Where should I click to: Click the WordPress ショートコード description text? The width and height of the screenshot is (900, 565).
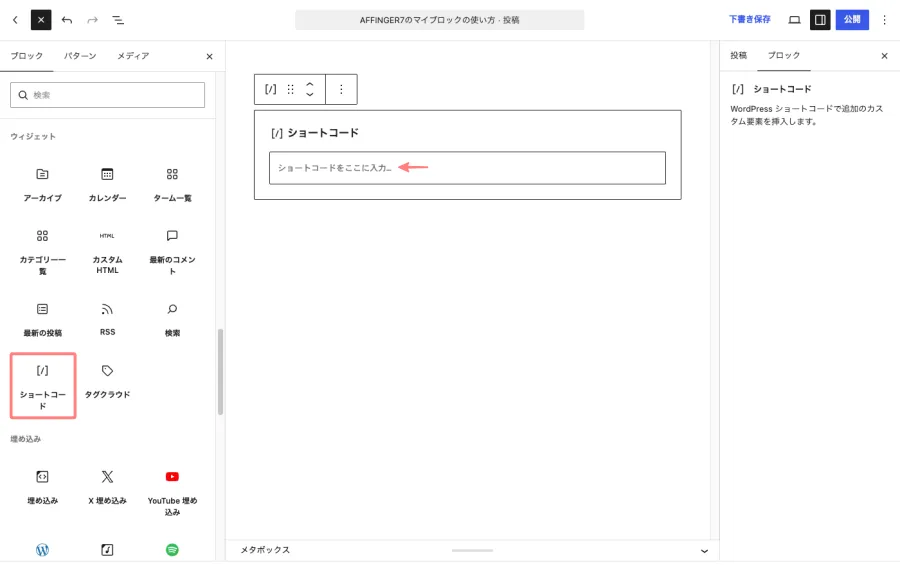(806, 115)
